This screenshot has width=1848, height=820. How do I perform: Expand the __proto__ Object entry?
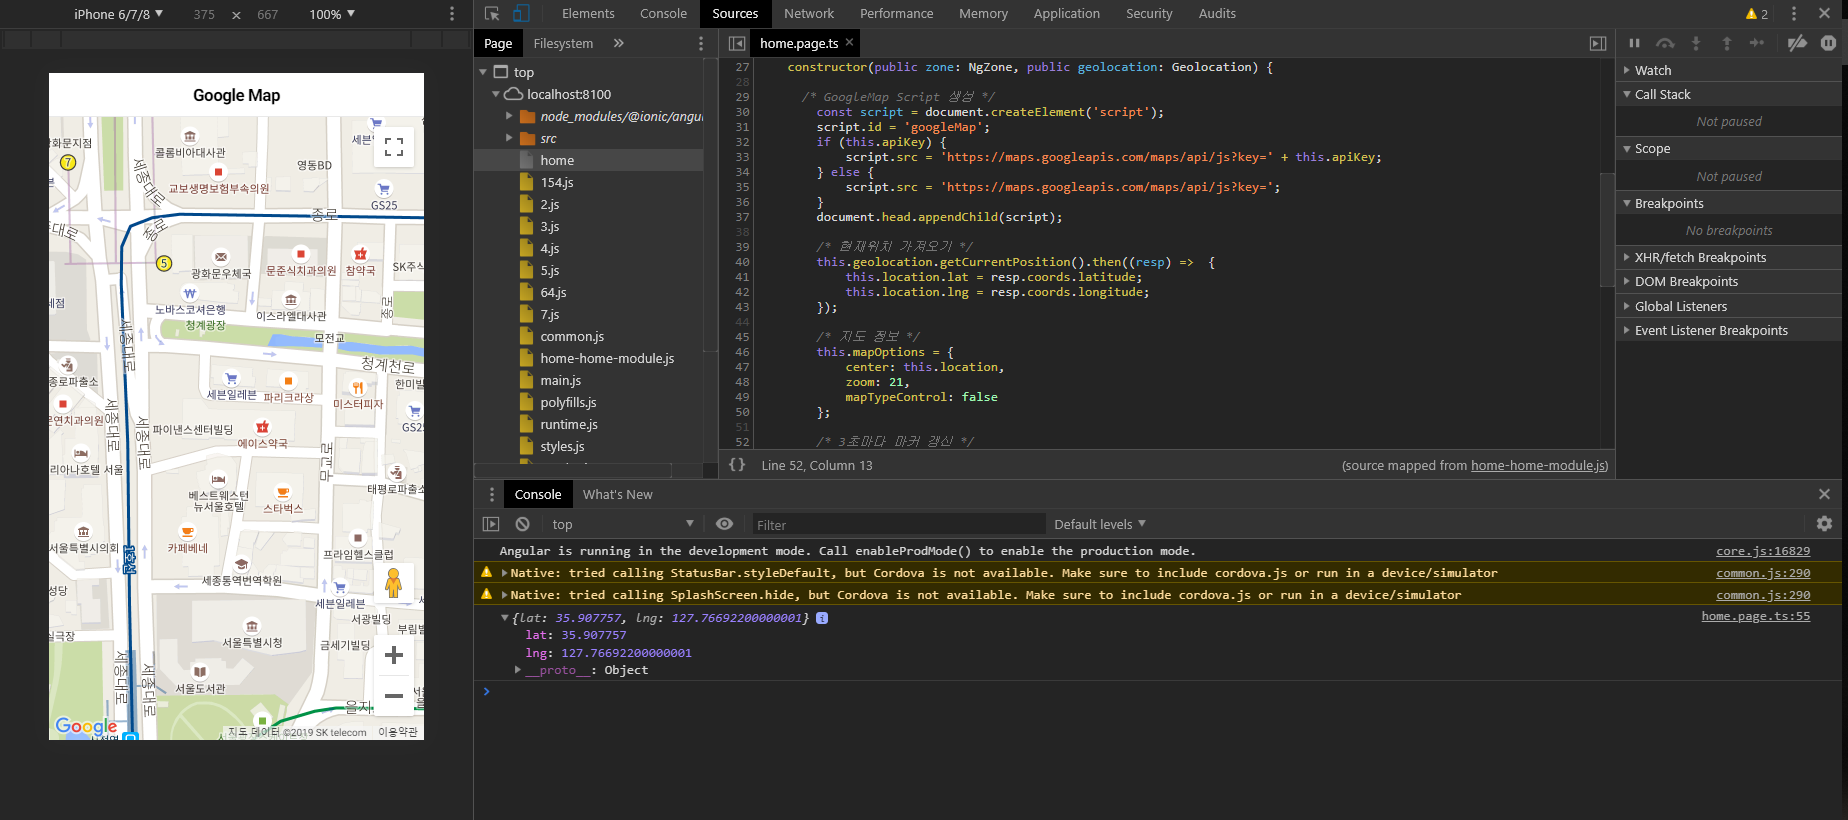pos(517,670)
